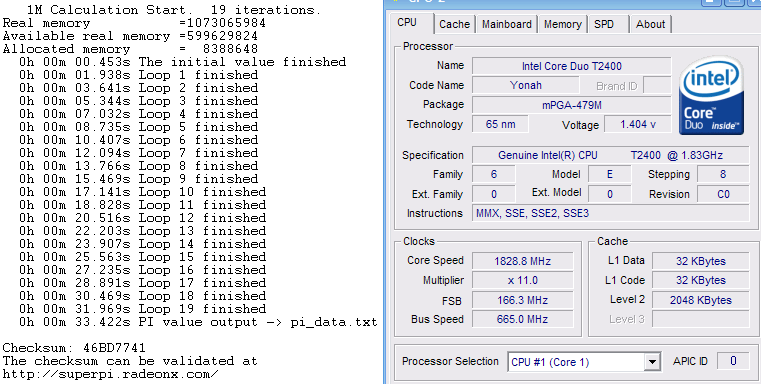The image size is (761, 384).
Task: Click the Level 2 value 2048 KBytes
Action: coord(701,300)
